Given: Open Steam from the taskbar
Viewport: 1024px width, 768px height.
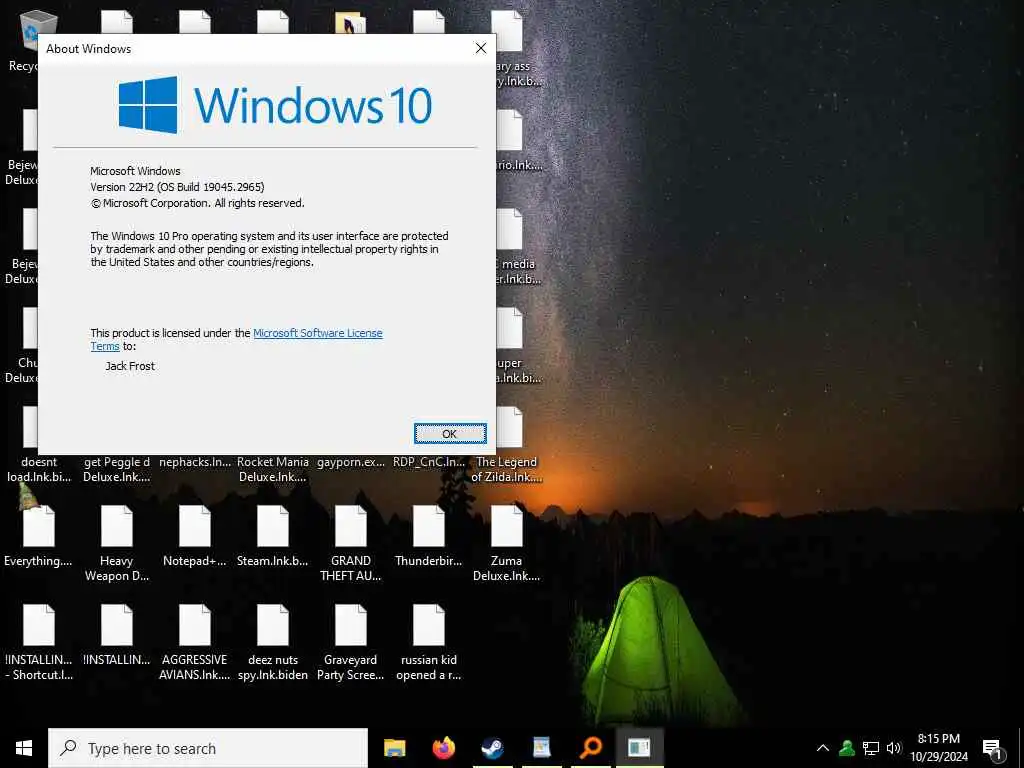Looking at the screenshot, I should pos(492,748).
